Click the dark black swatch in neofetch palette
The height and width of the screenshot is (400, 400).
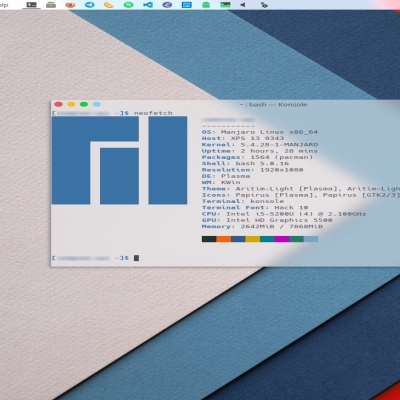[209, 239]
